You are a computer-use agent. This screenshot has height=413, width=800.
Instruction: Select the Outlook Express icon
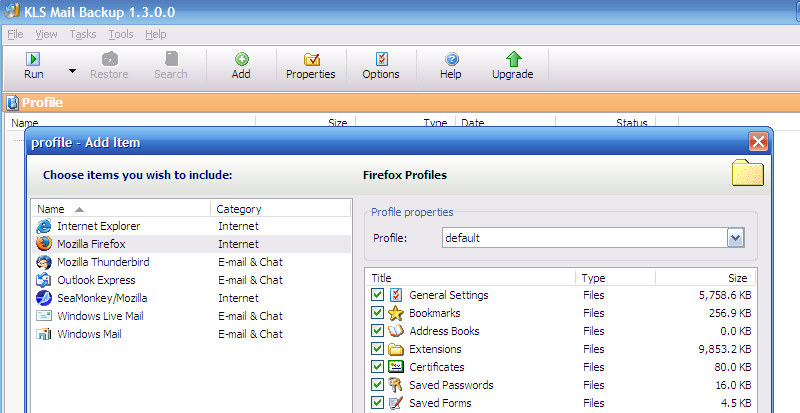point(44,280)
